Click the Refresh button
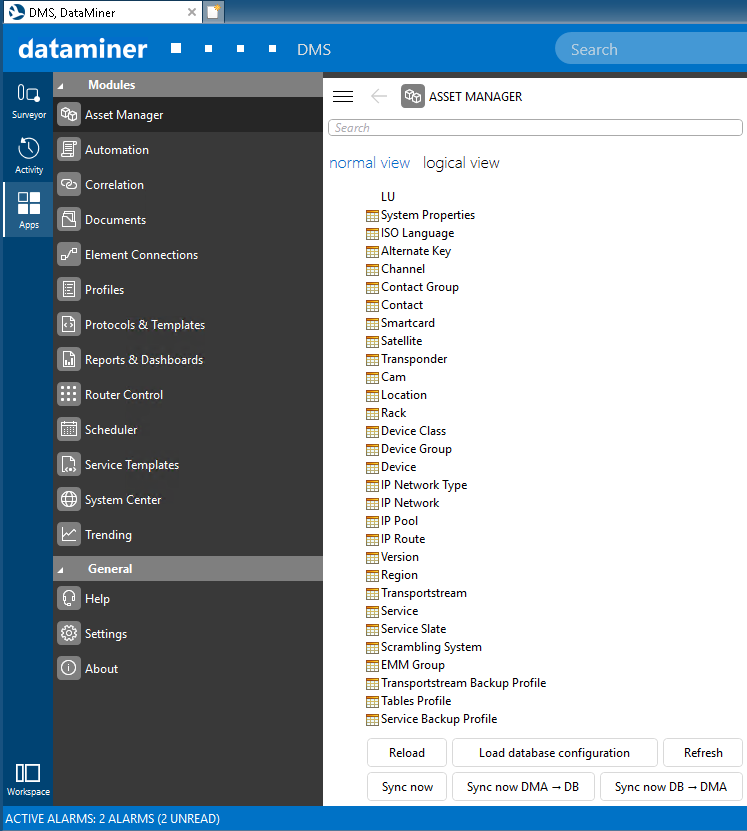The width and height of the screenshot is (747, 831). pyautogui.click(x=703, y=753)
